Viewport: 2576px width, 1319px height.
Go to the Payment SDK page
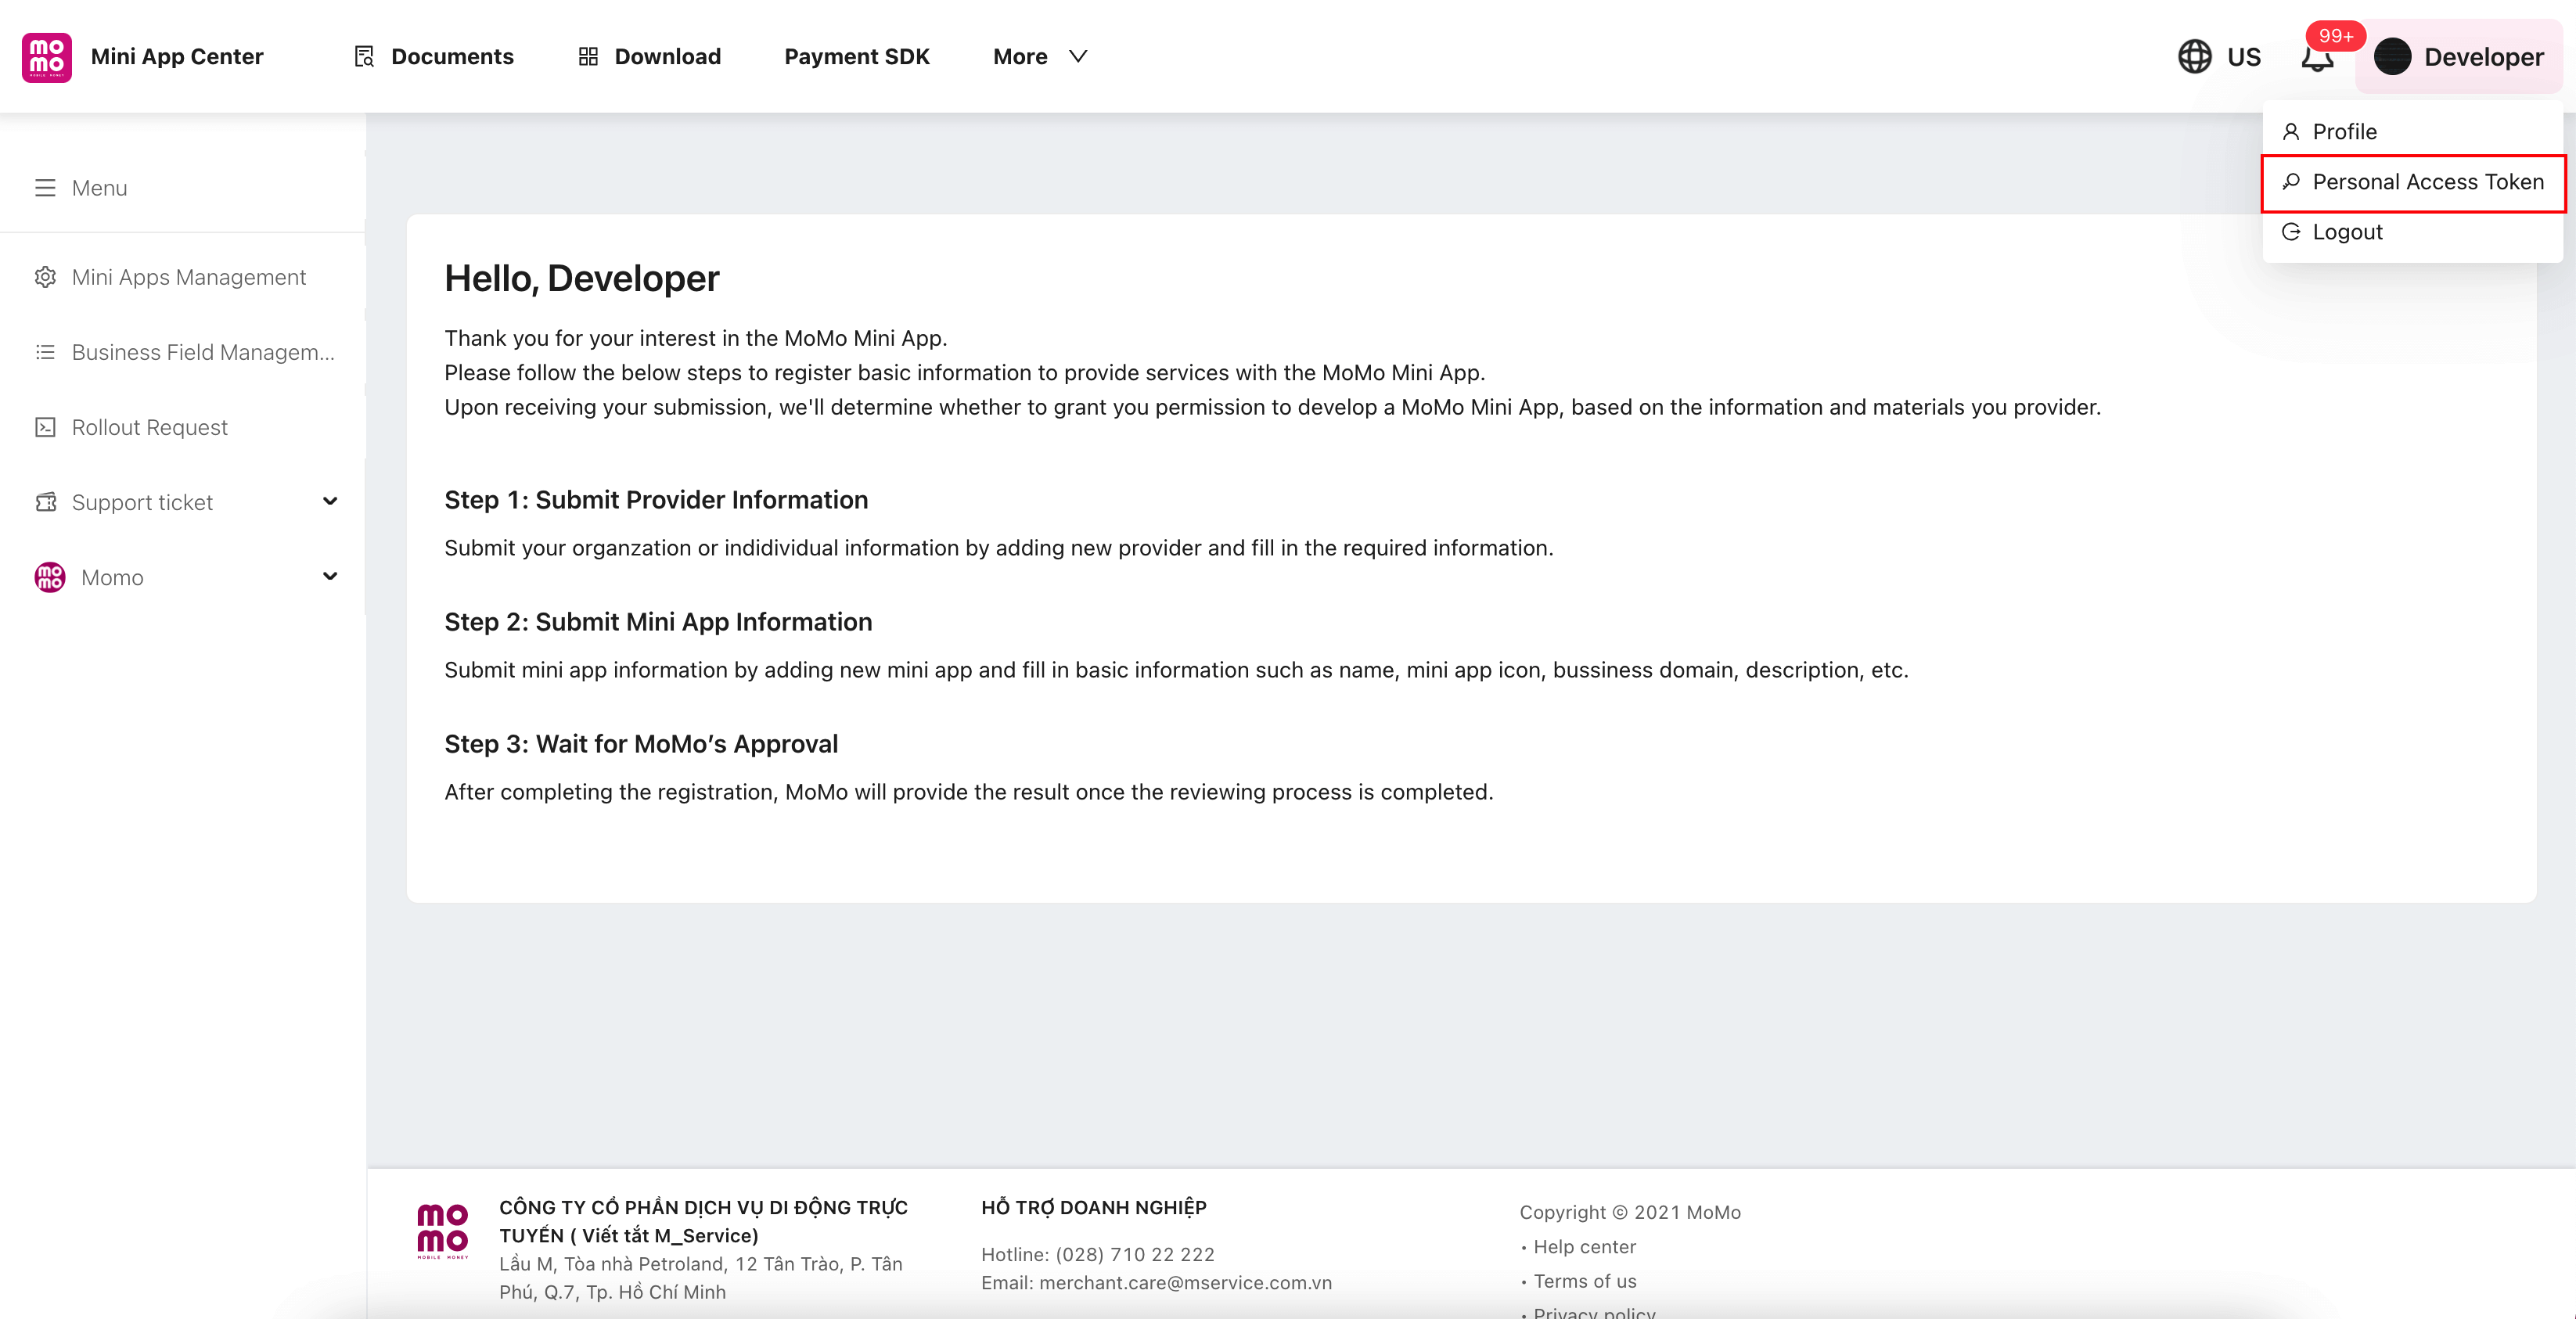[x=856, y=57]
